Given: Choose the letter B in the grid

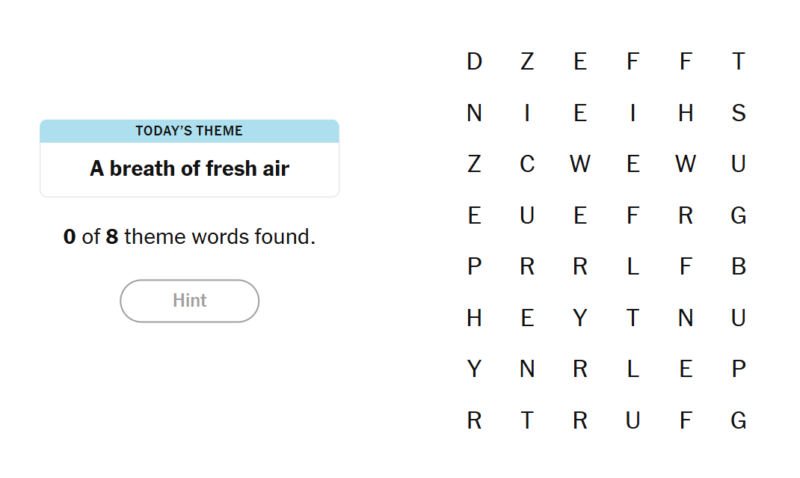Looking at the screenshot, I should pos(738,266).
